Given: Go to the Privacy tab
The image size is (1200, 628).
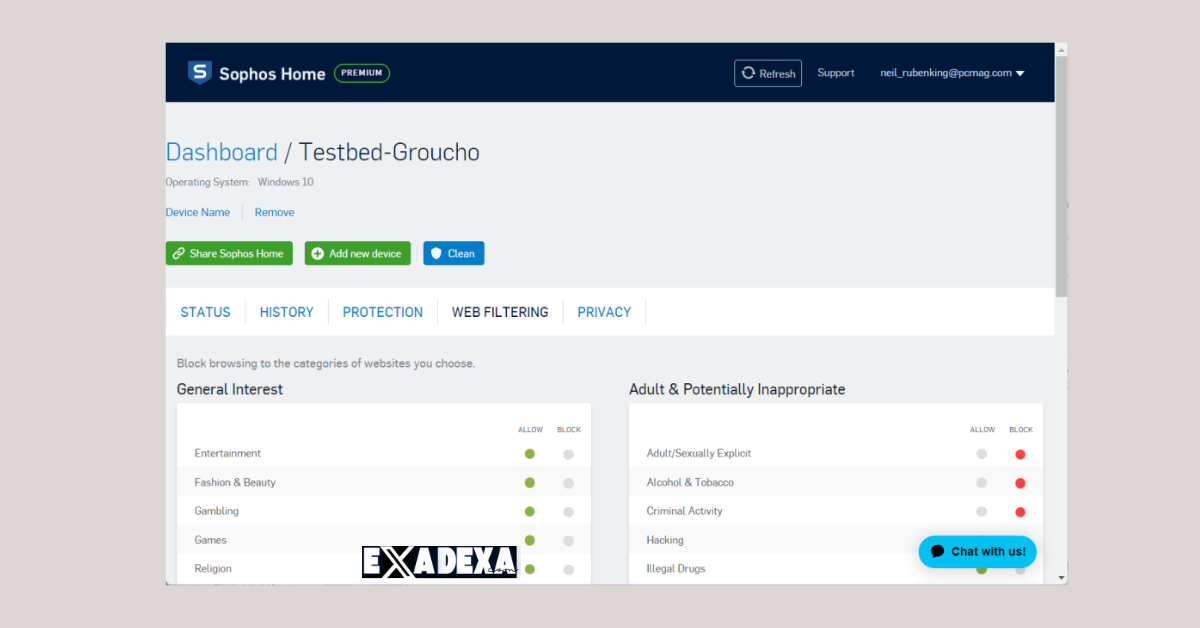Looking at the screenshot, I should tap(604, 312).
